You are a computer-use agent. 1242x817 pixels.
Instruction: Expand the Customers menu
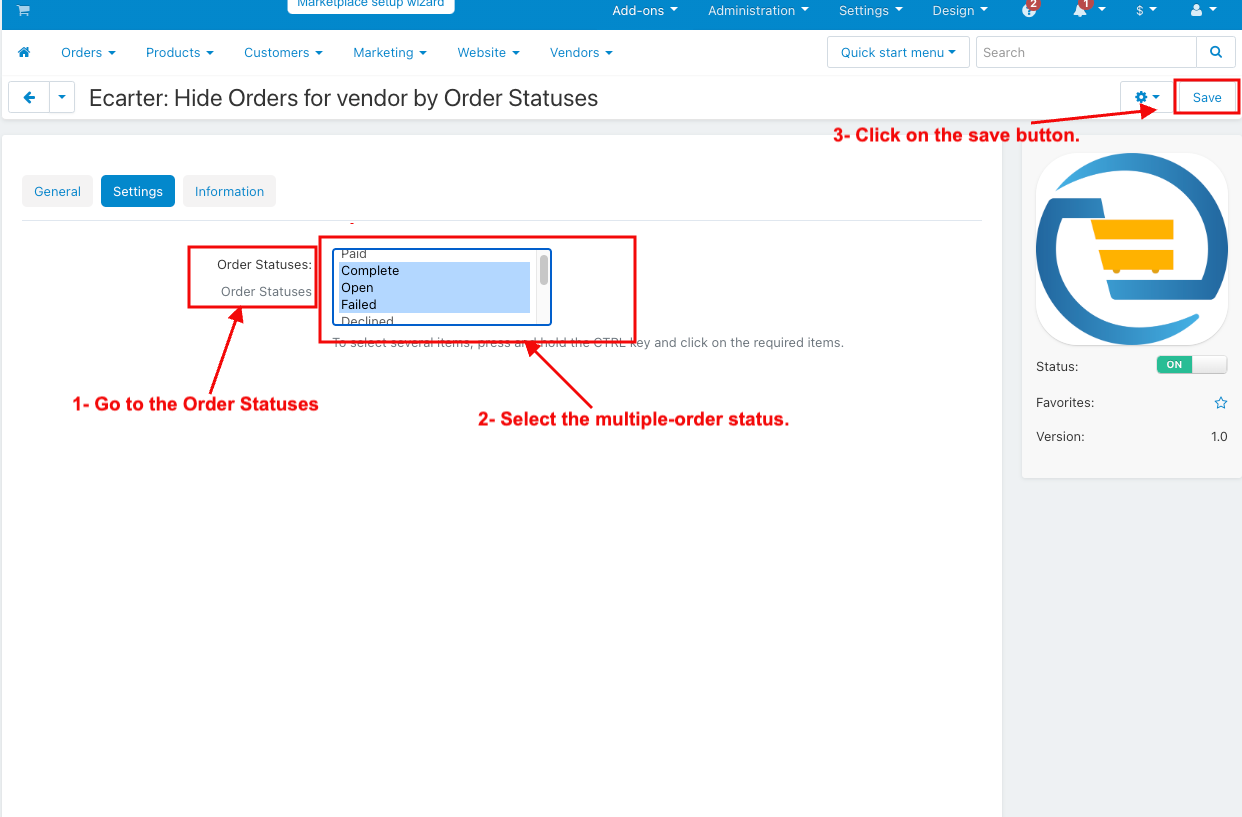[283, 52]
